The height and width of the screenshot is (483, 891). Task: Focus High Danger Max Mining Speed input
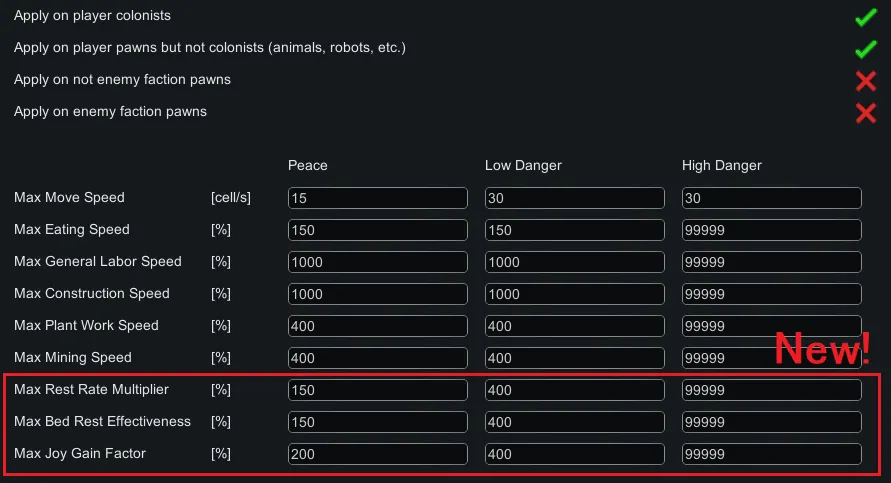[771, 358]
